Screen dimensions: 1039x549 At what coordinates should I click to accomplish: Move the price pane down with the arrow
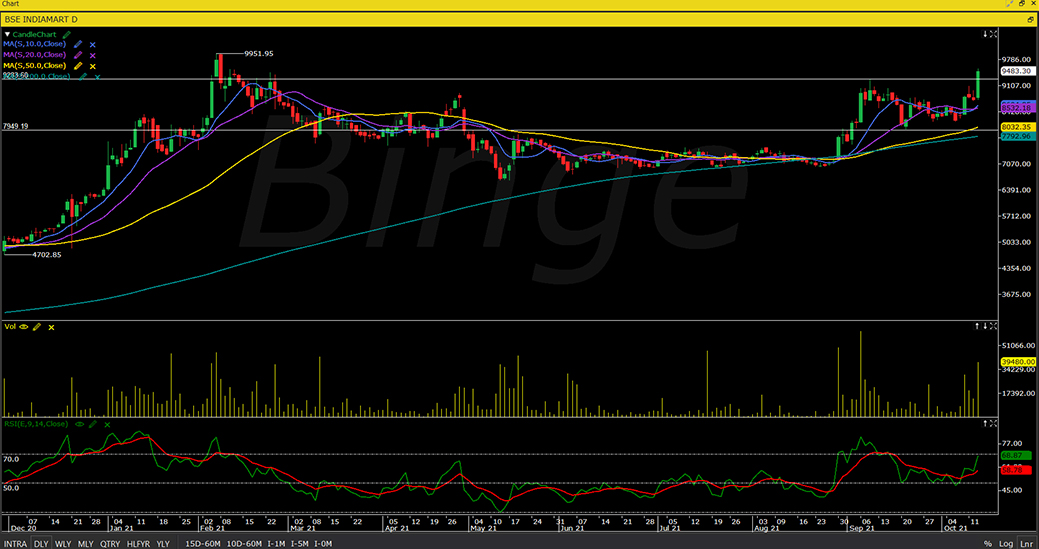click(x=985, y=33)
